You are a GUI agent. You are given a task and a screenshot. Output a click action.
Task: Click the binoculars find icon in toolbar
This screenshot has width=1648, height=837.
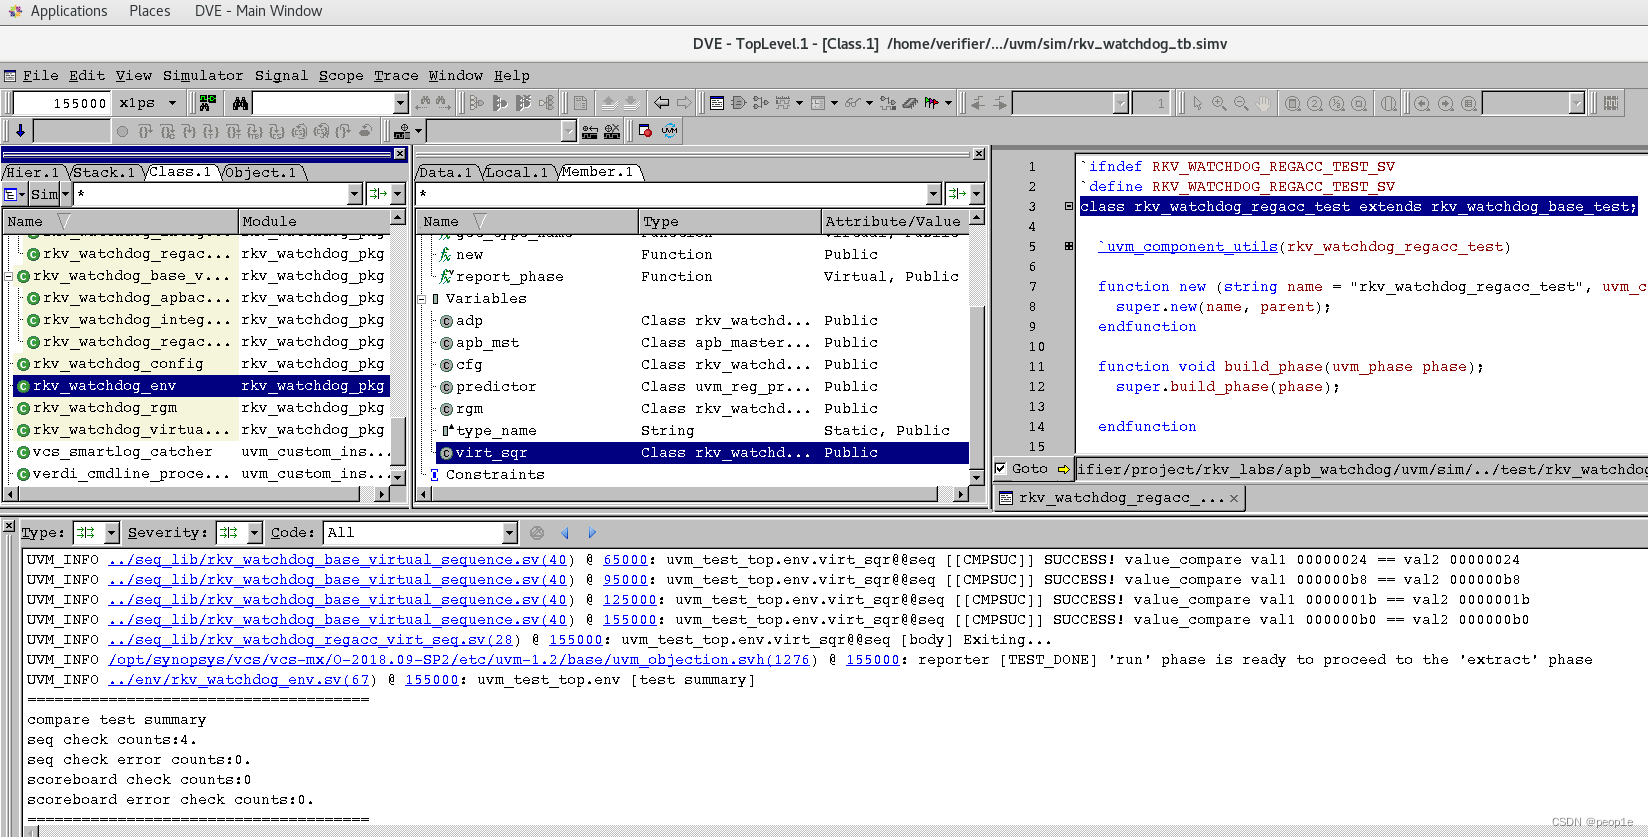pyautogui.click(x=240, y=103)
